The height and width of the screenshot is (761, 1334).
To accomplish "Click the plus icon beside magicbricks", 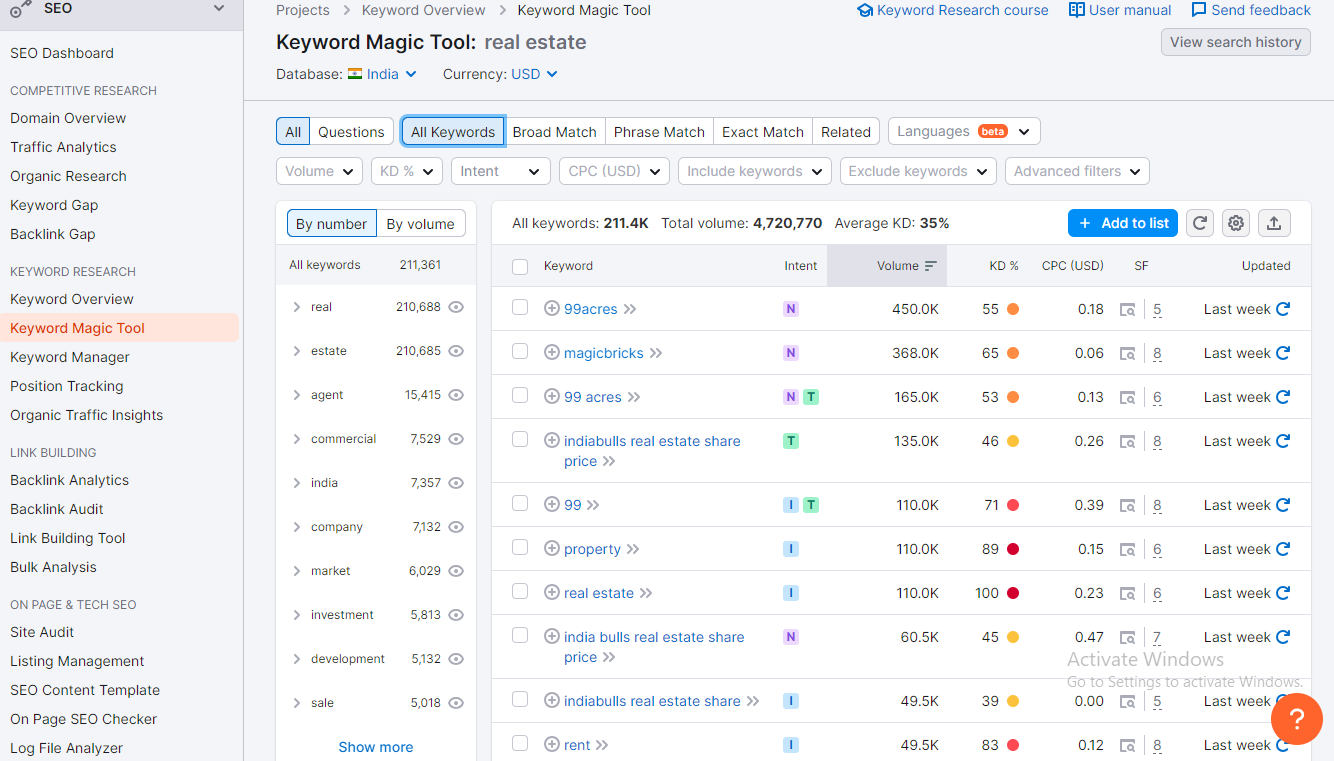I will click(552, 353).
